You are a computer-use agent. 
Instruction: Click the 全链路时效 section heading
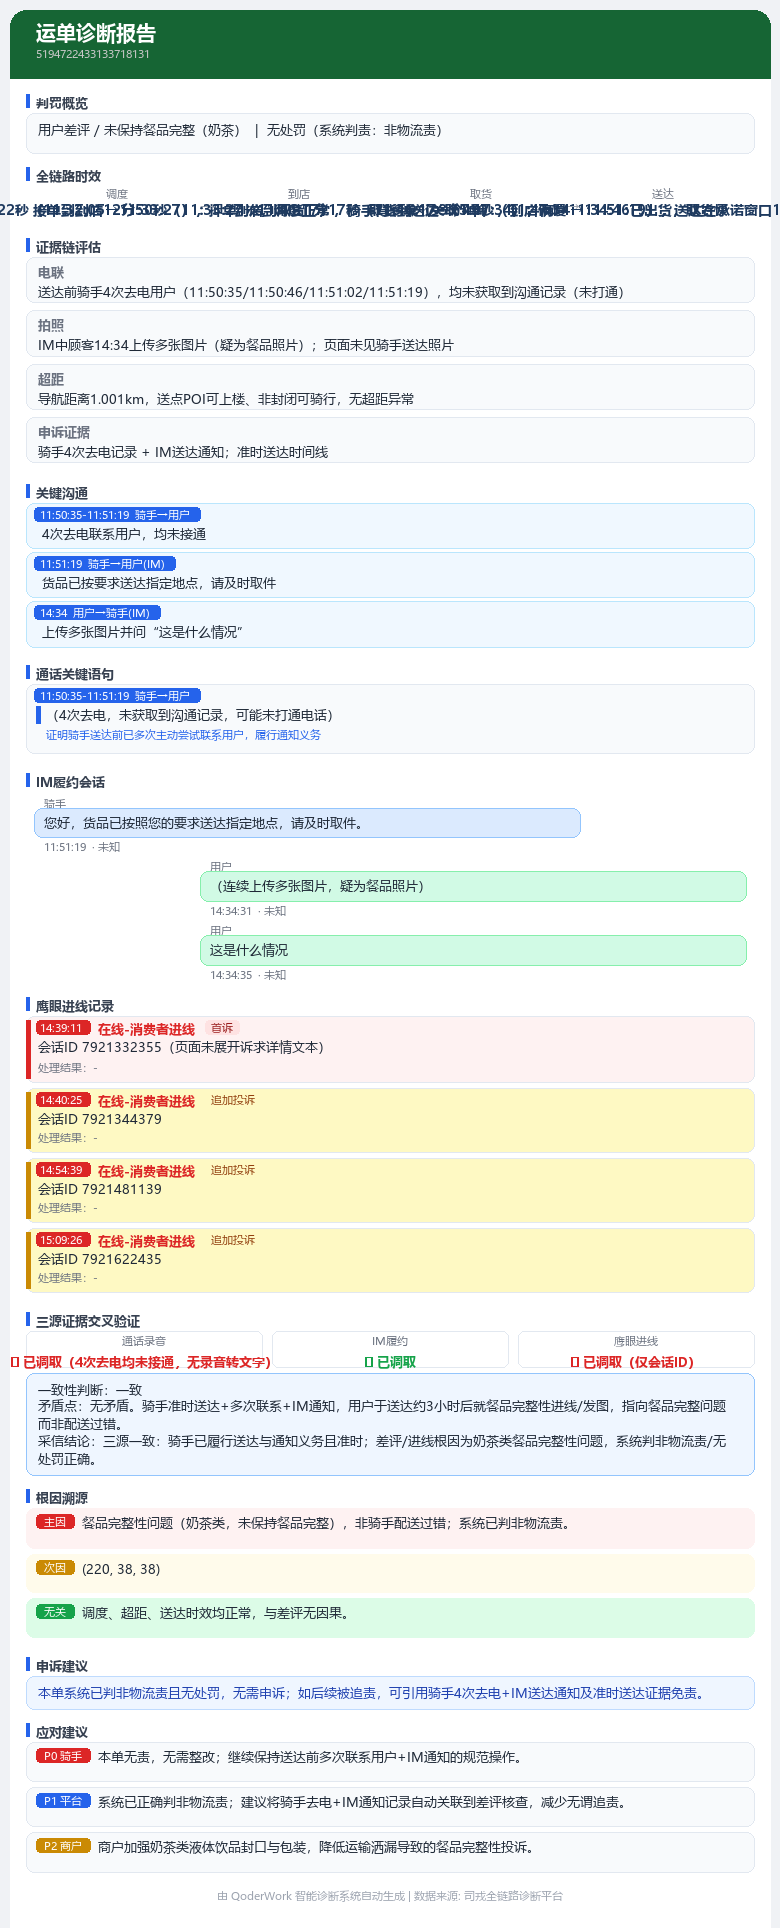[x=68, y=176]
